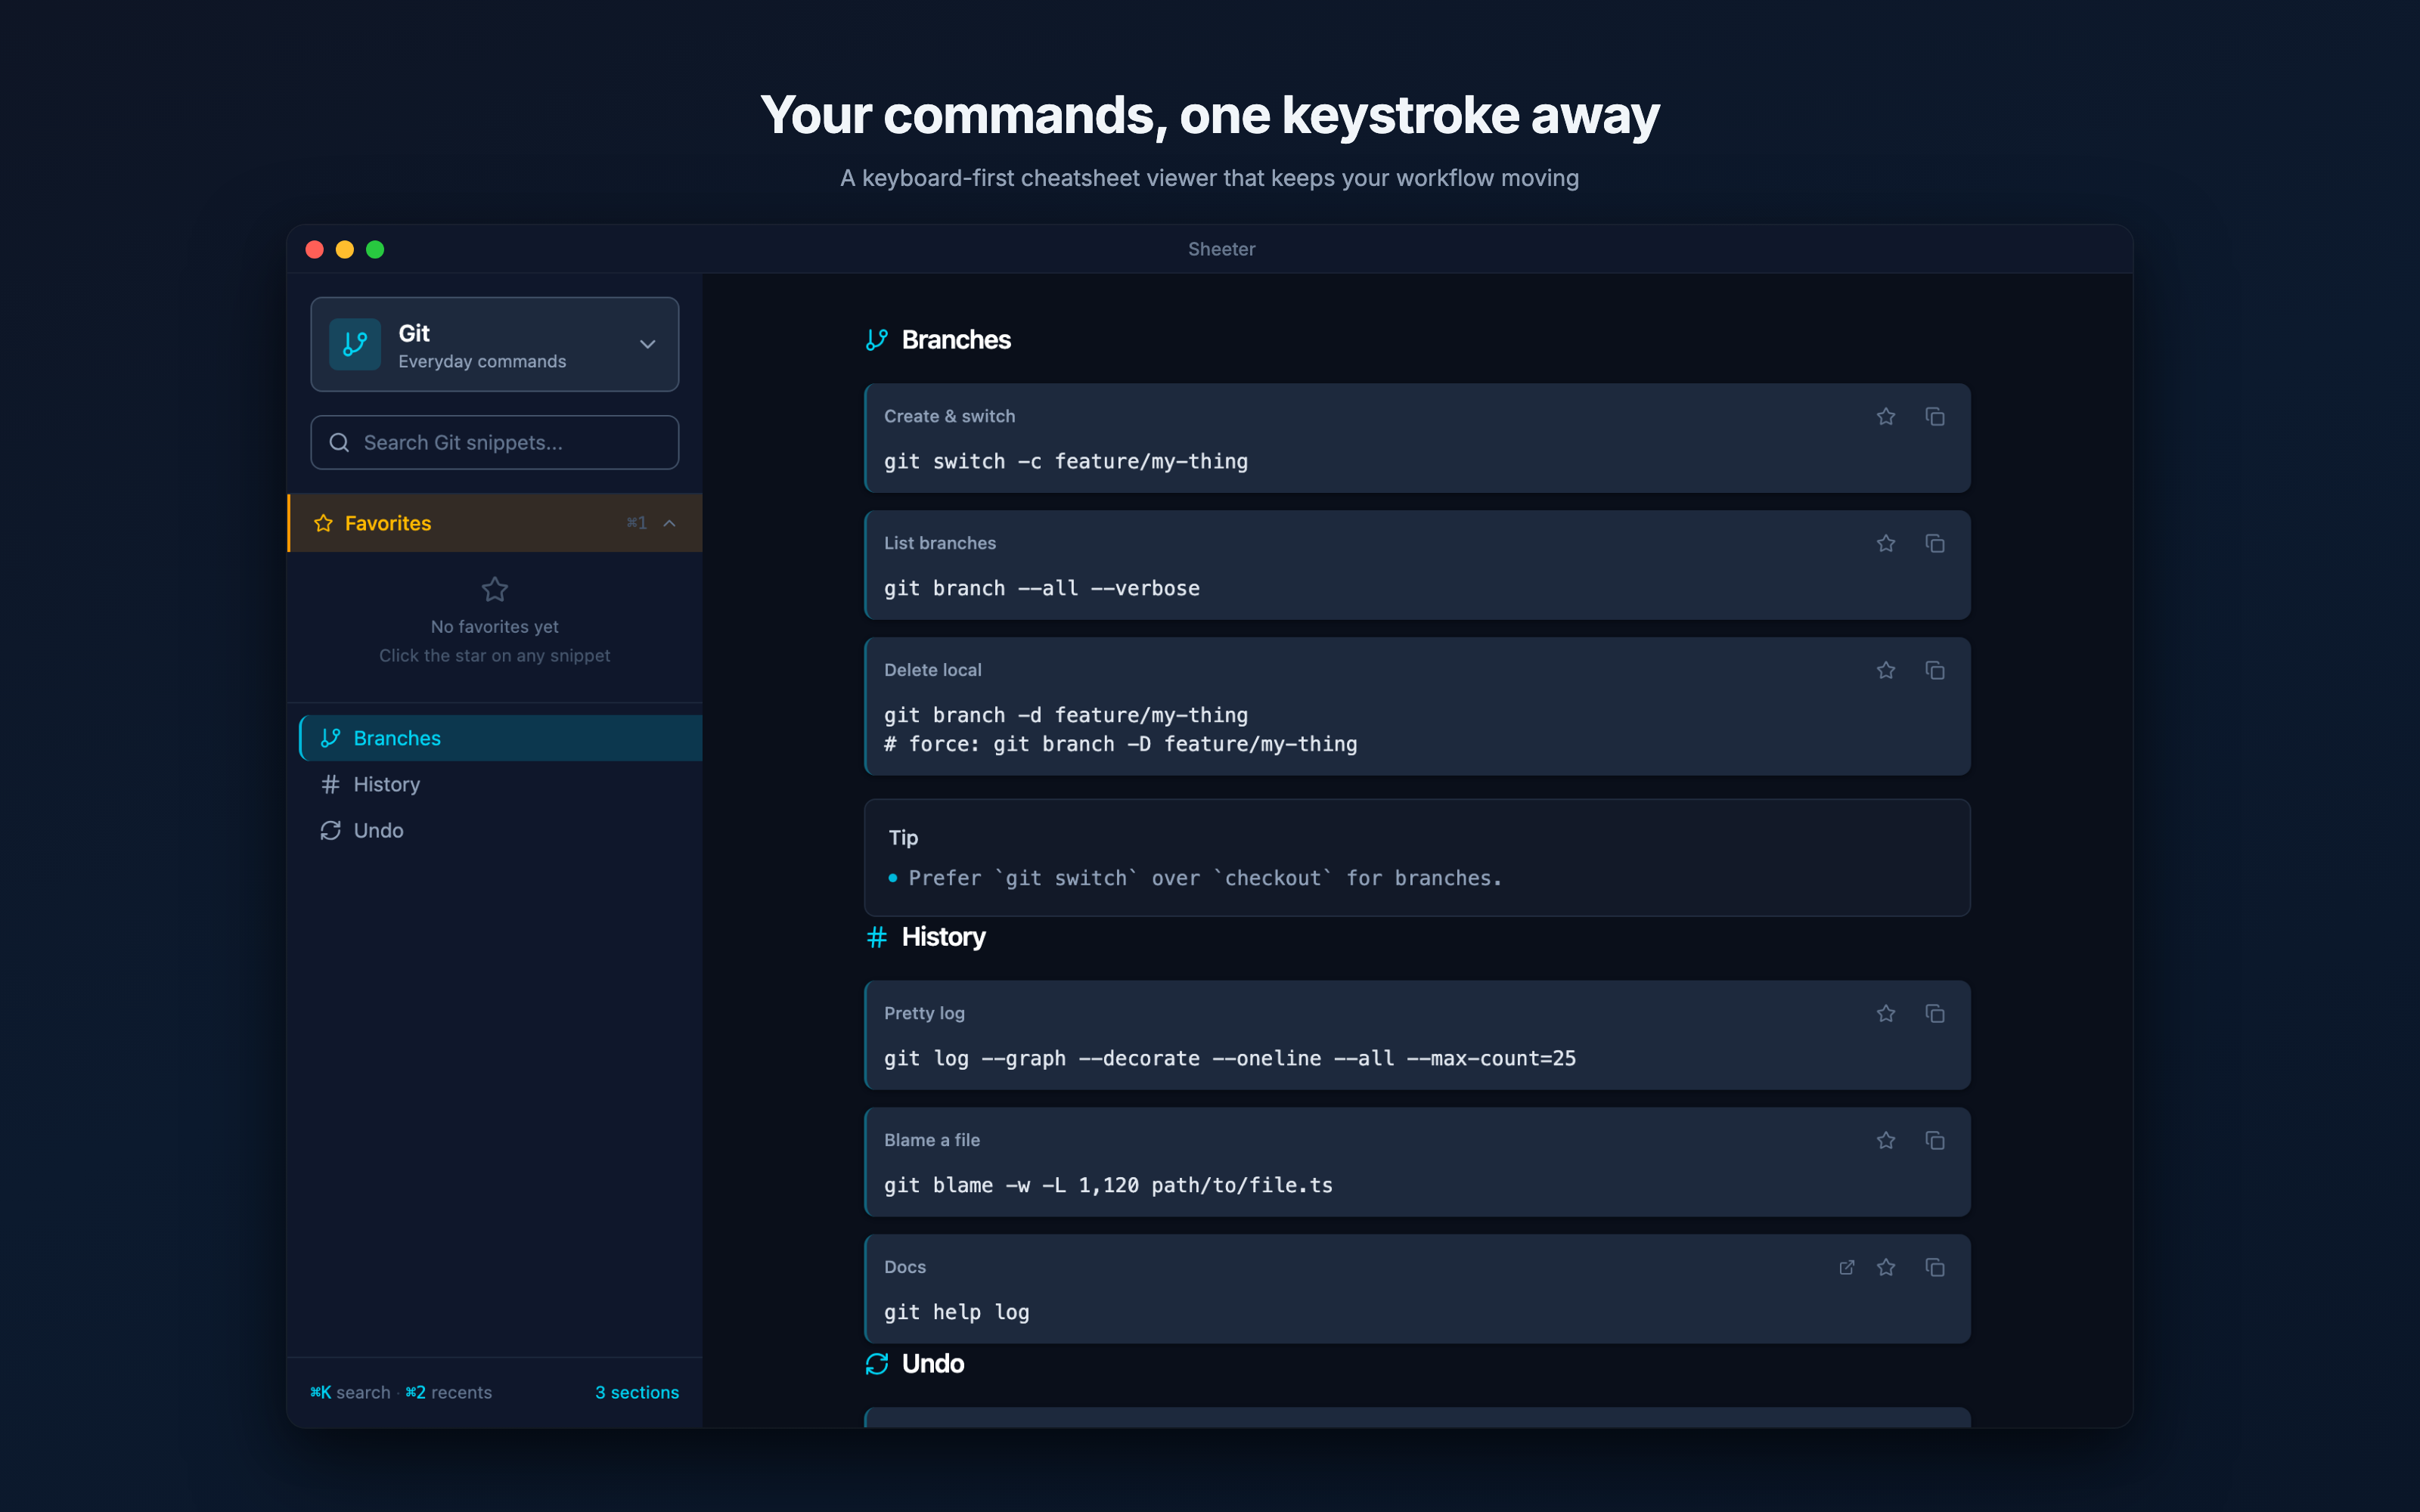Screen dimensions: 2420x1512
Task: Toggle favorite star on 'List branches' snippet
Action: pyautogui.click(x=1885, y=543)
